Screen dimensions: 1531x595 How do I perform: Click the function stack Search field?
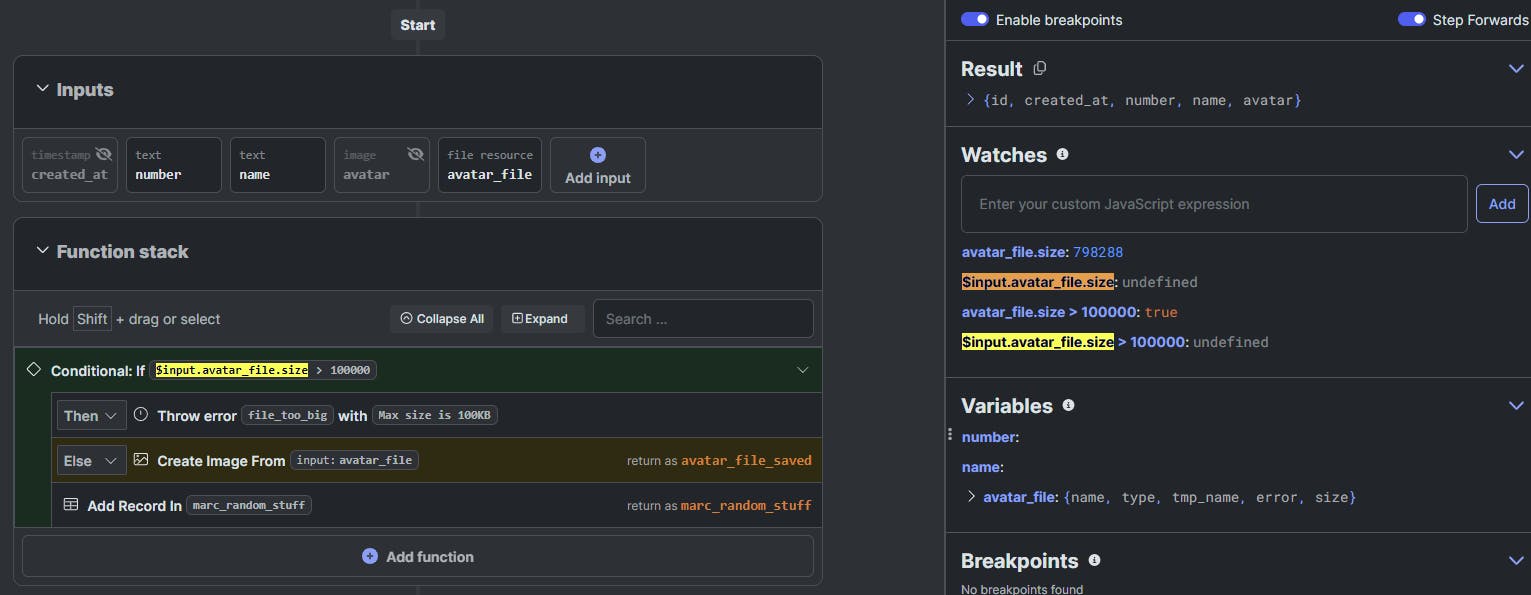click(x=703, y=319)
